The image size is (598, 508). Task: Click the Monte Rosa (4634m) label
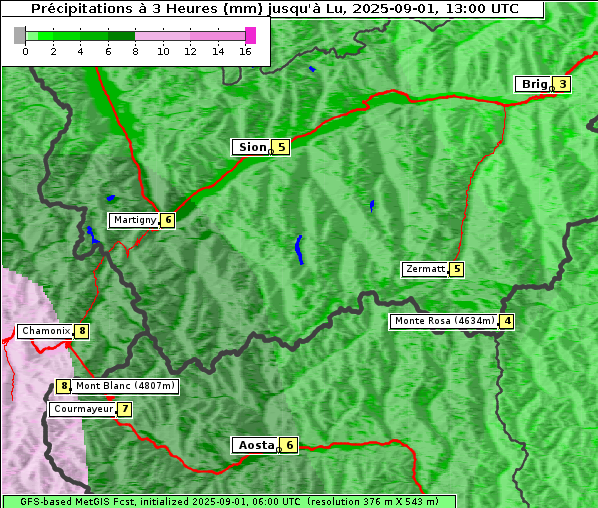pyautogui.click(x=444, y=321)
